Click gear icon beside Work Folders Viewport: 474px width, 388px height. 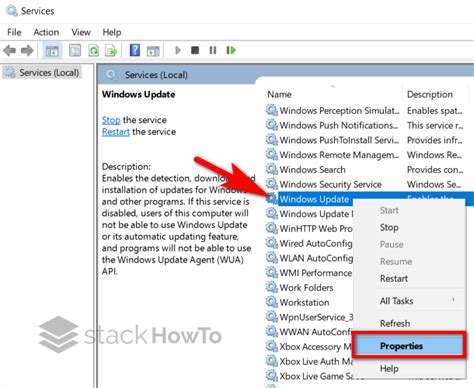click(272, 287)
